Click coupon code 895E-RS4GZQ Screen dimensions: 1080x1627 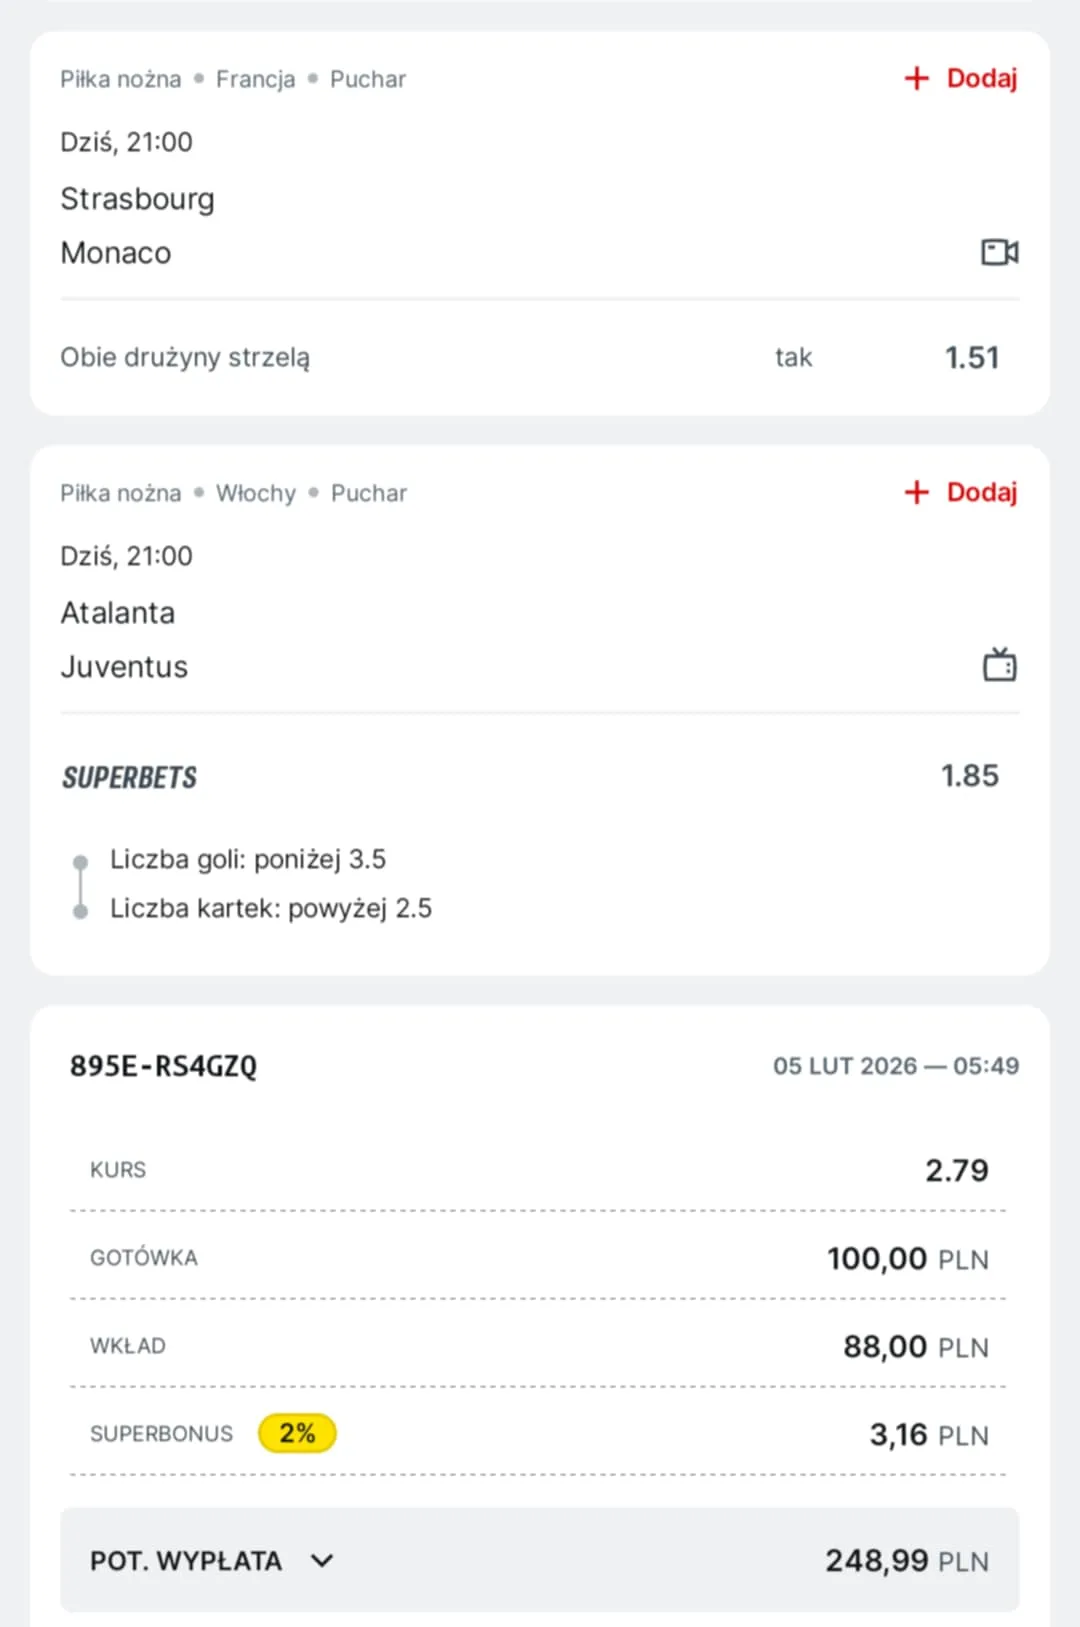click(x=163, y=1066)
